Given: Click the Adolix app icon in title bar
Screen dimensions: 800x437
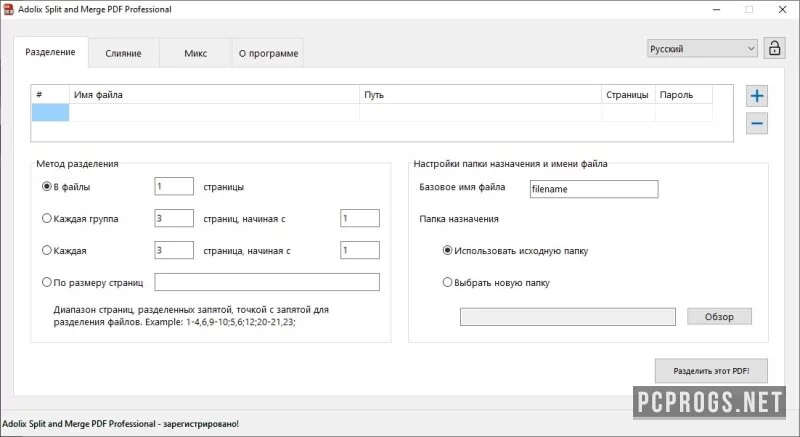Looking at the screenshot, I should pos(8,9).
